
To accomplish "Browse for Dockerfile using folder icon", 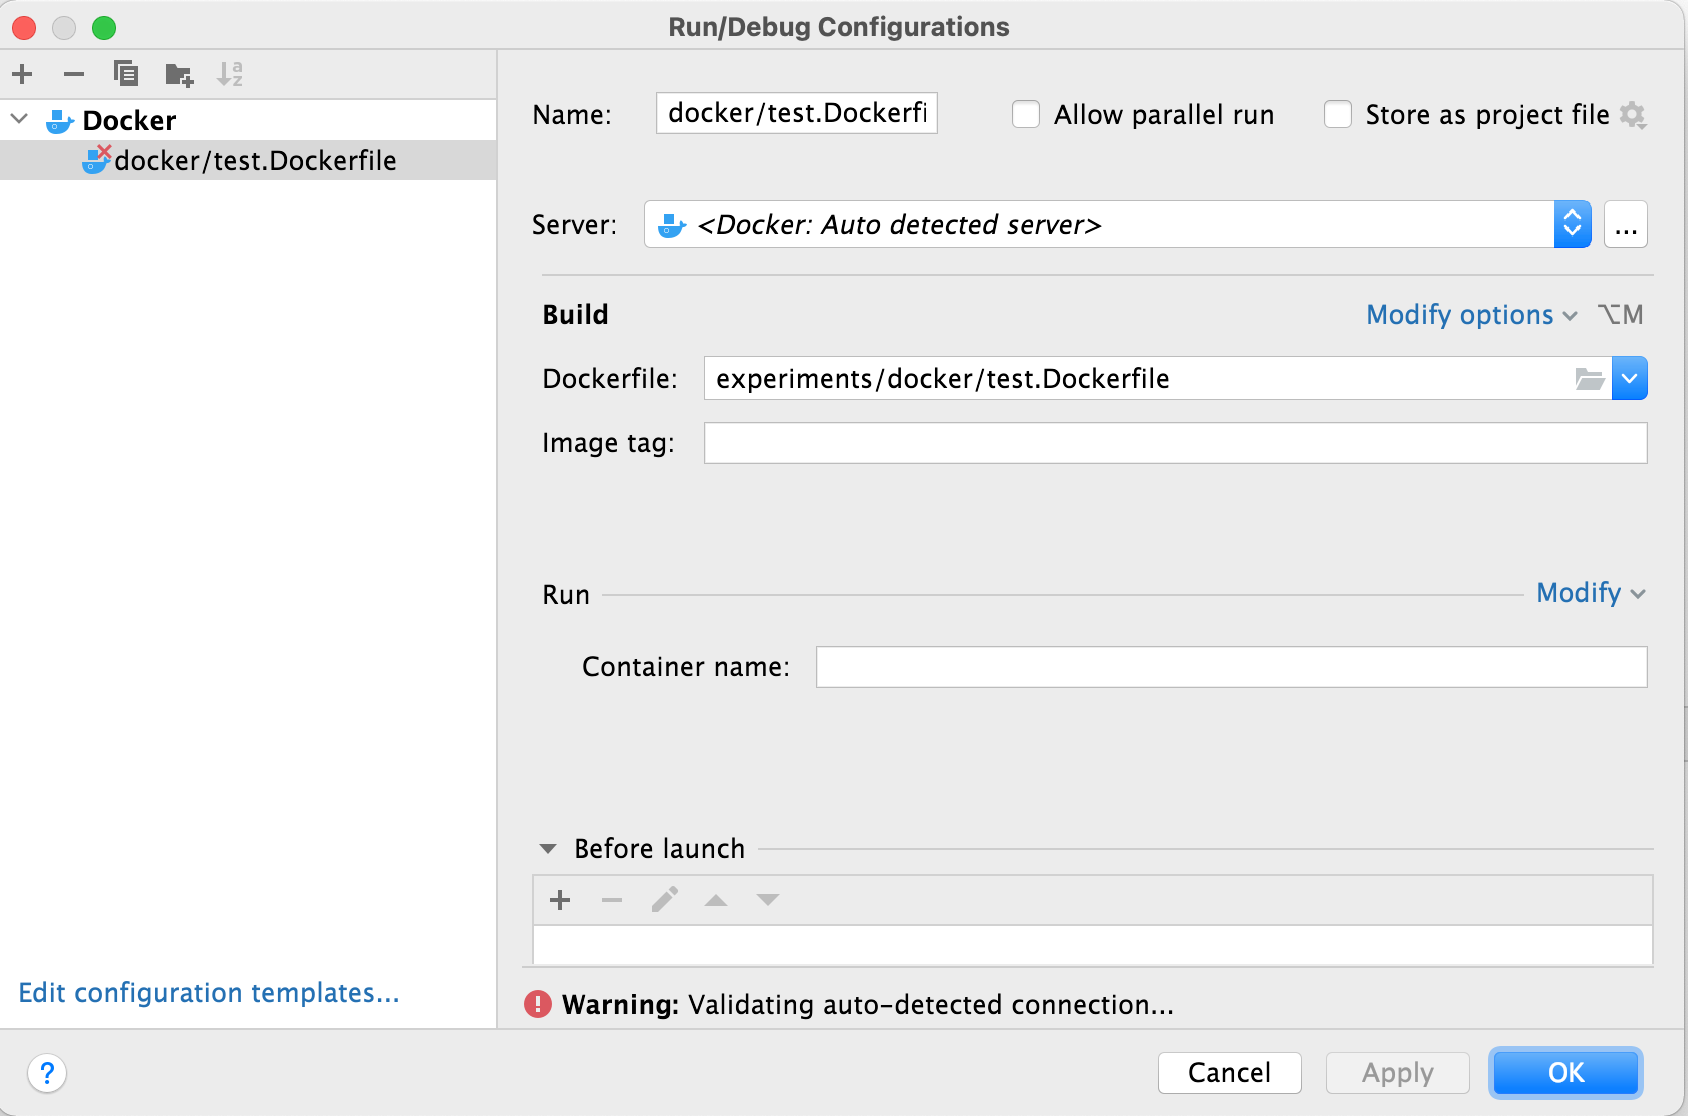I will click(1589, 379).
